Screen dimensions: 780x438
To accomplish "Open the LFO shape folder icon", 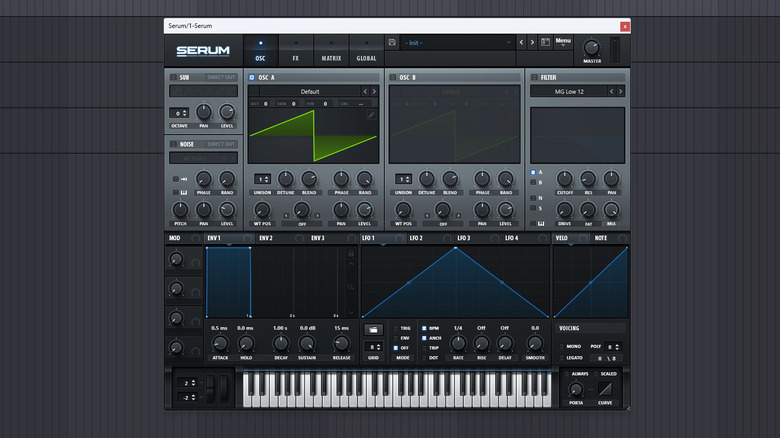I will tap(373, 329).
